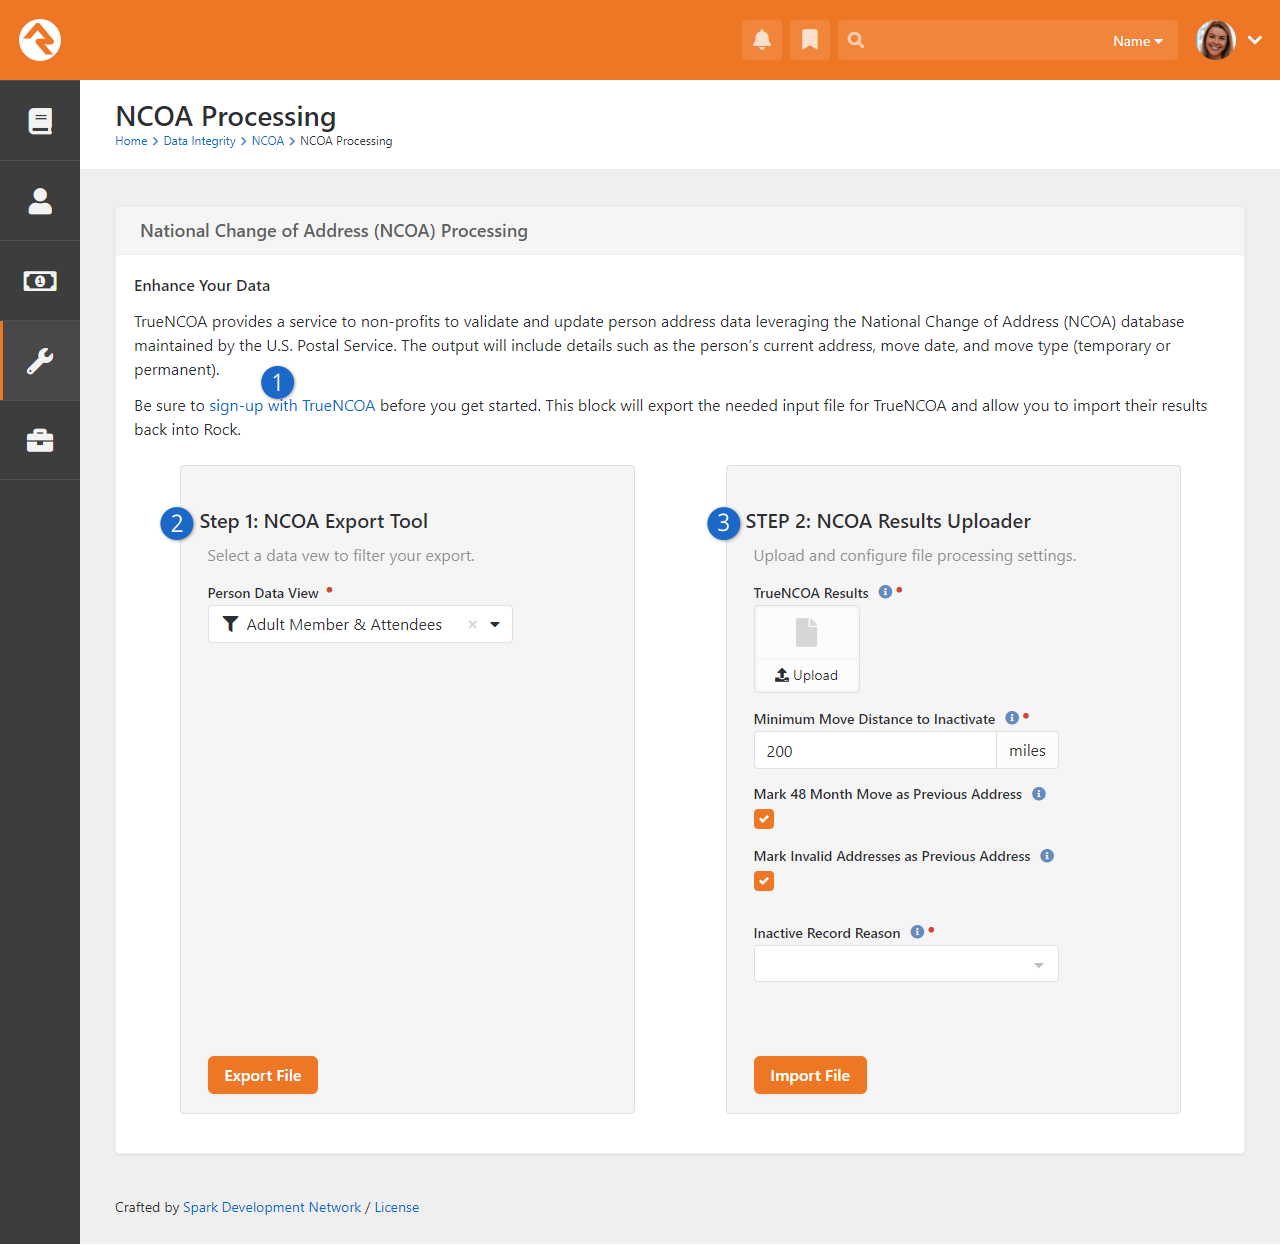Open the License footer link
Image resolution: width=1280 pixels, height=1245 pixels.
click(x=397, y=1207)
